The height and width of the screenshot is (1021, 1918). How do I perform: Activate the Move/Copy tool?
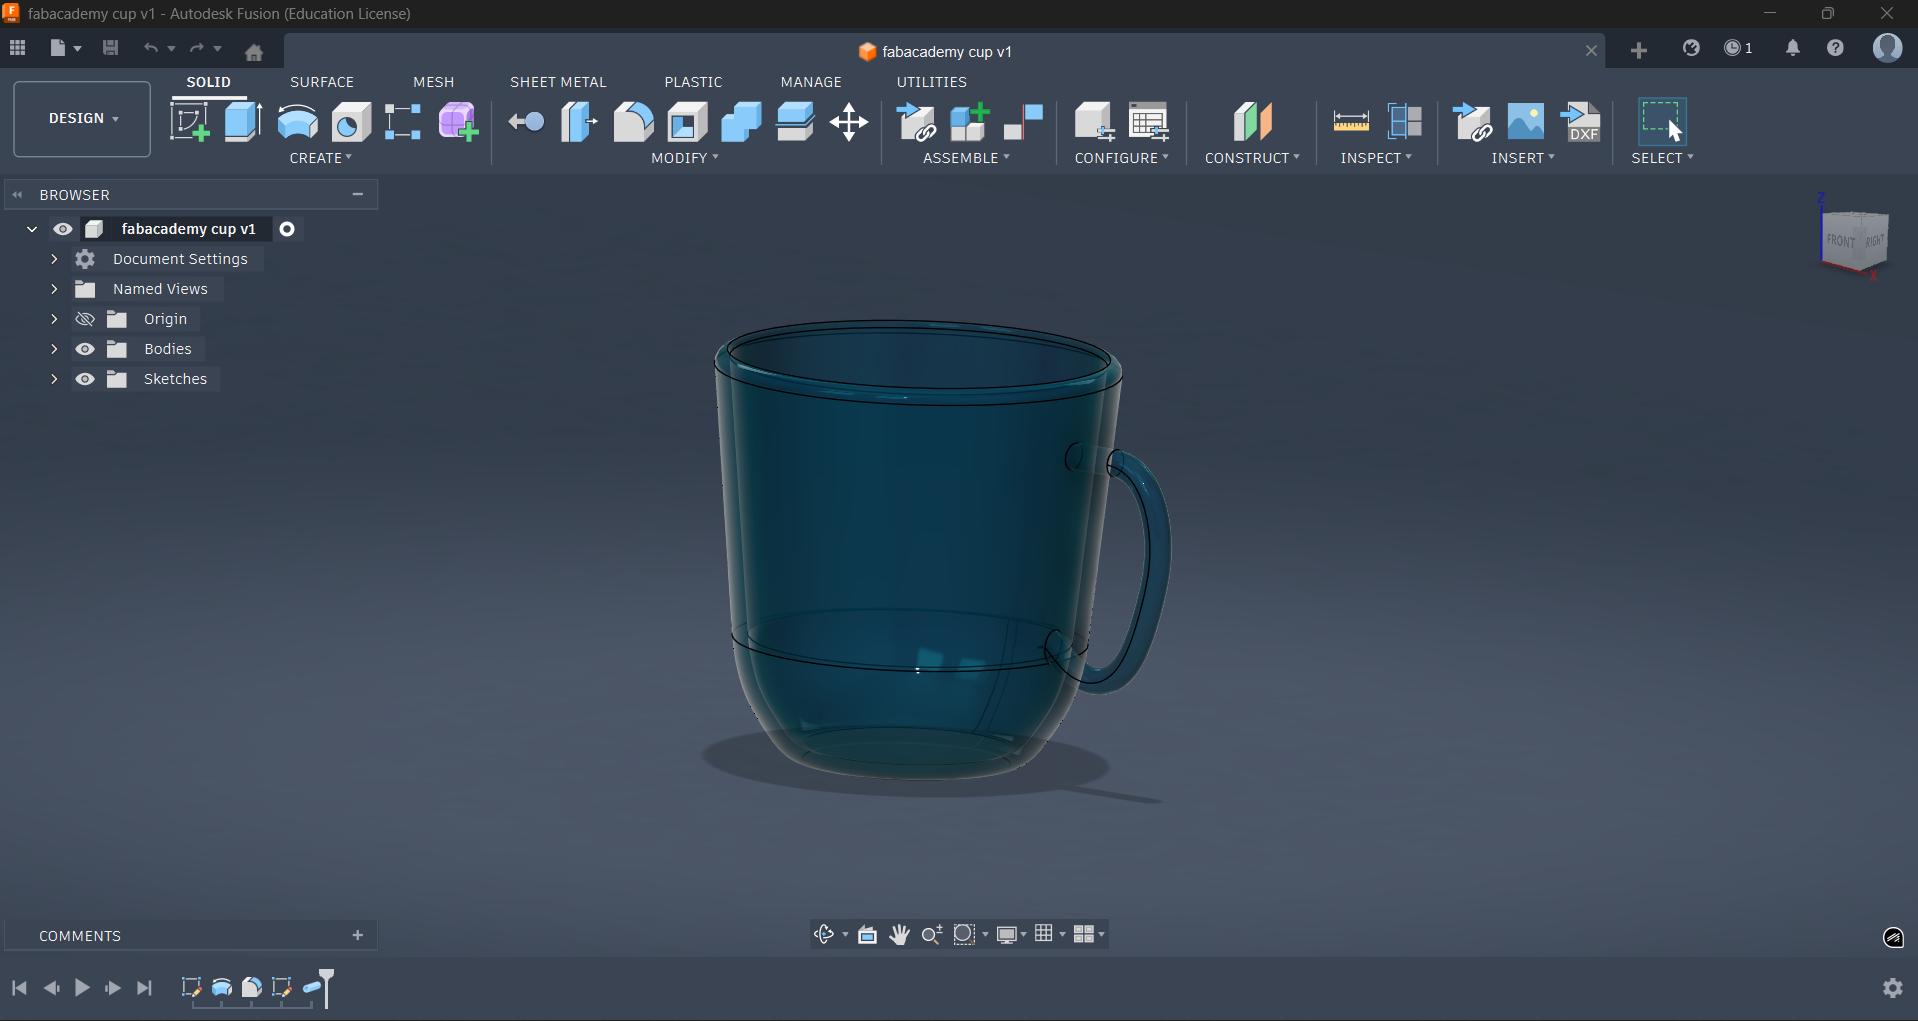(849, 121)
